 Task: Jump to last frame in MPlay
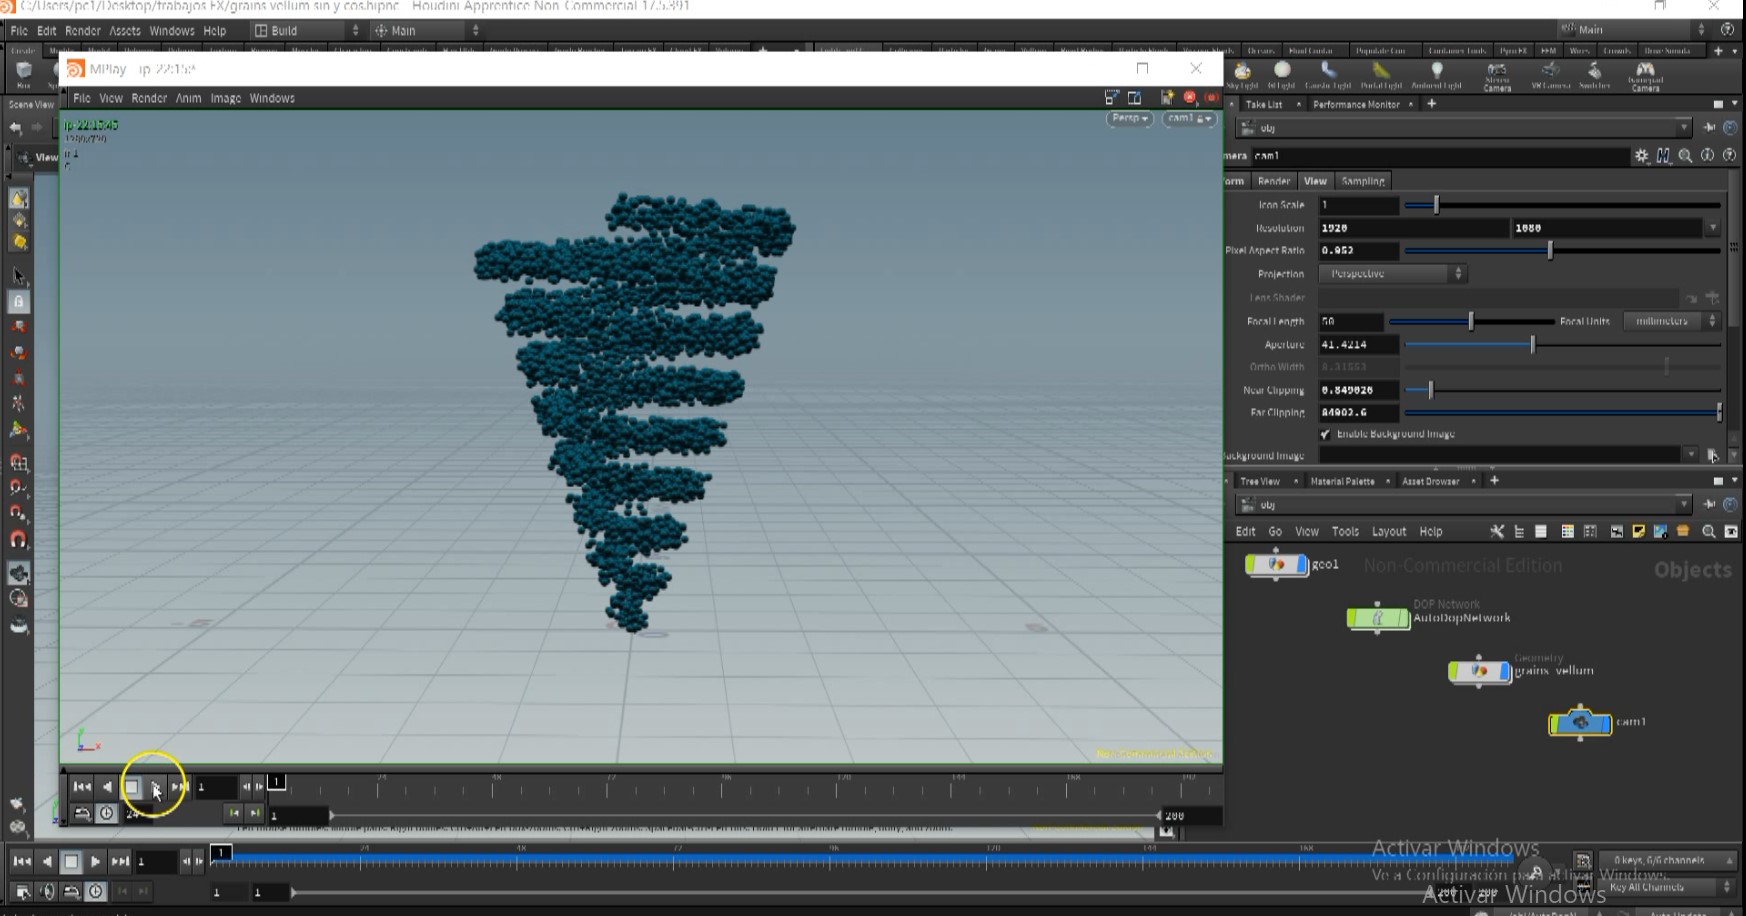180,787
